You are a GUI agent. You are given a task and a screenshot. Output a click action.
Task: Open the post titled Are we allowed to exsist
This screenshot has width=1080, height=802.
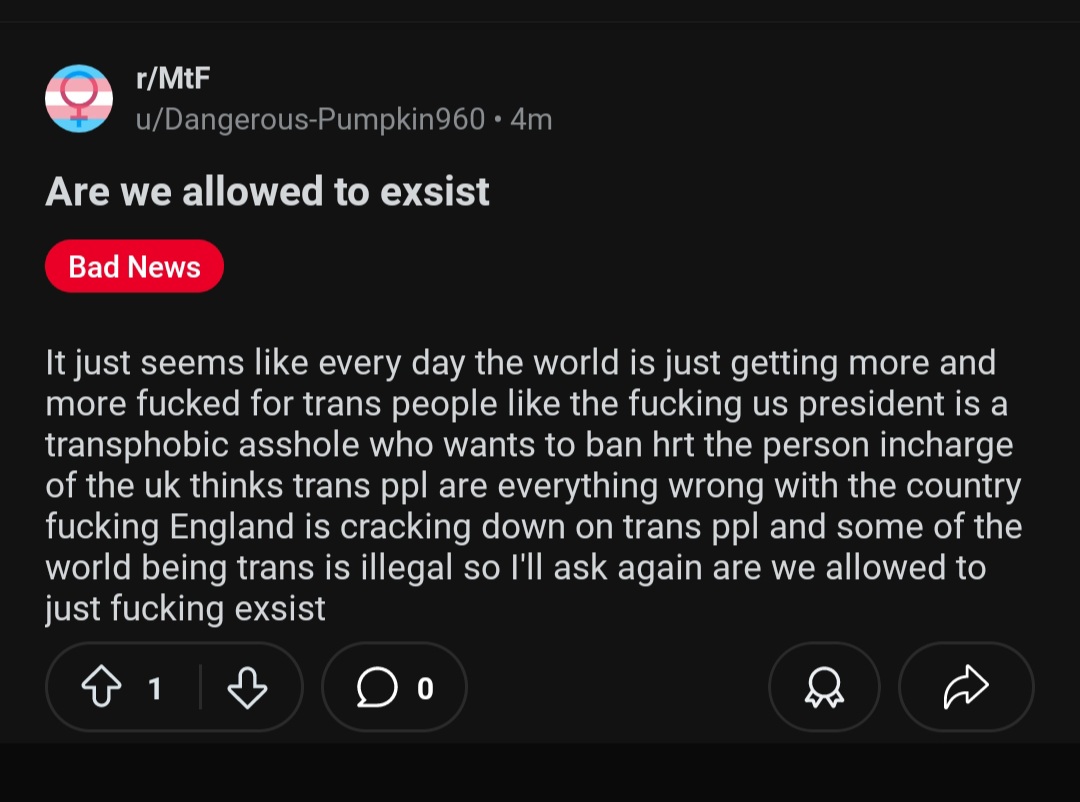(267, 191)
